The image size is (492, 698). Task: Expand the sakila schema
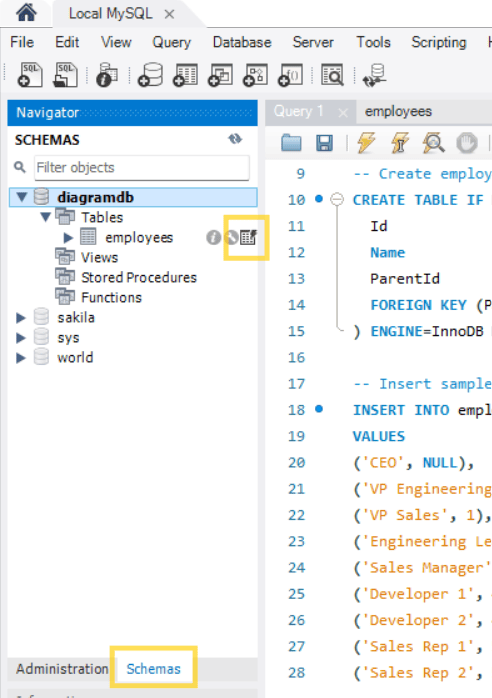point(21,317)
